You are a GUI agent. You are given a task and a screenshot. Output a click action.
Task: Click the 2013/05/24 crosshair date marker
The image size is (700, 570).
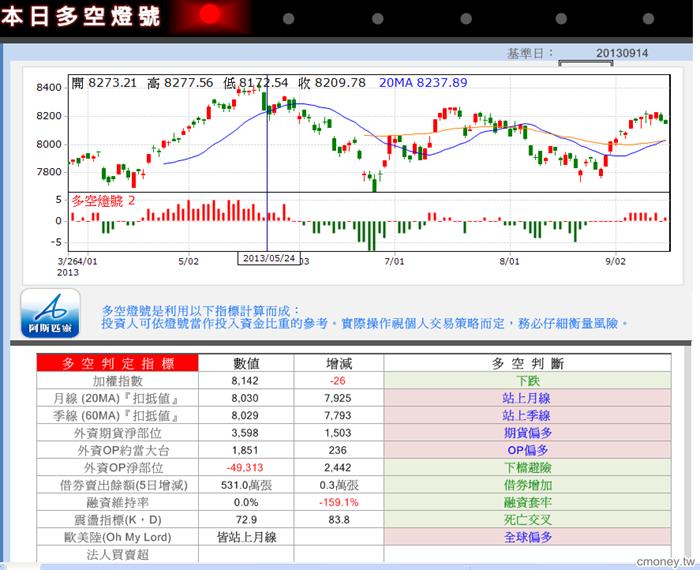[x=269, y=258]
